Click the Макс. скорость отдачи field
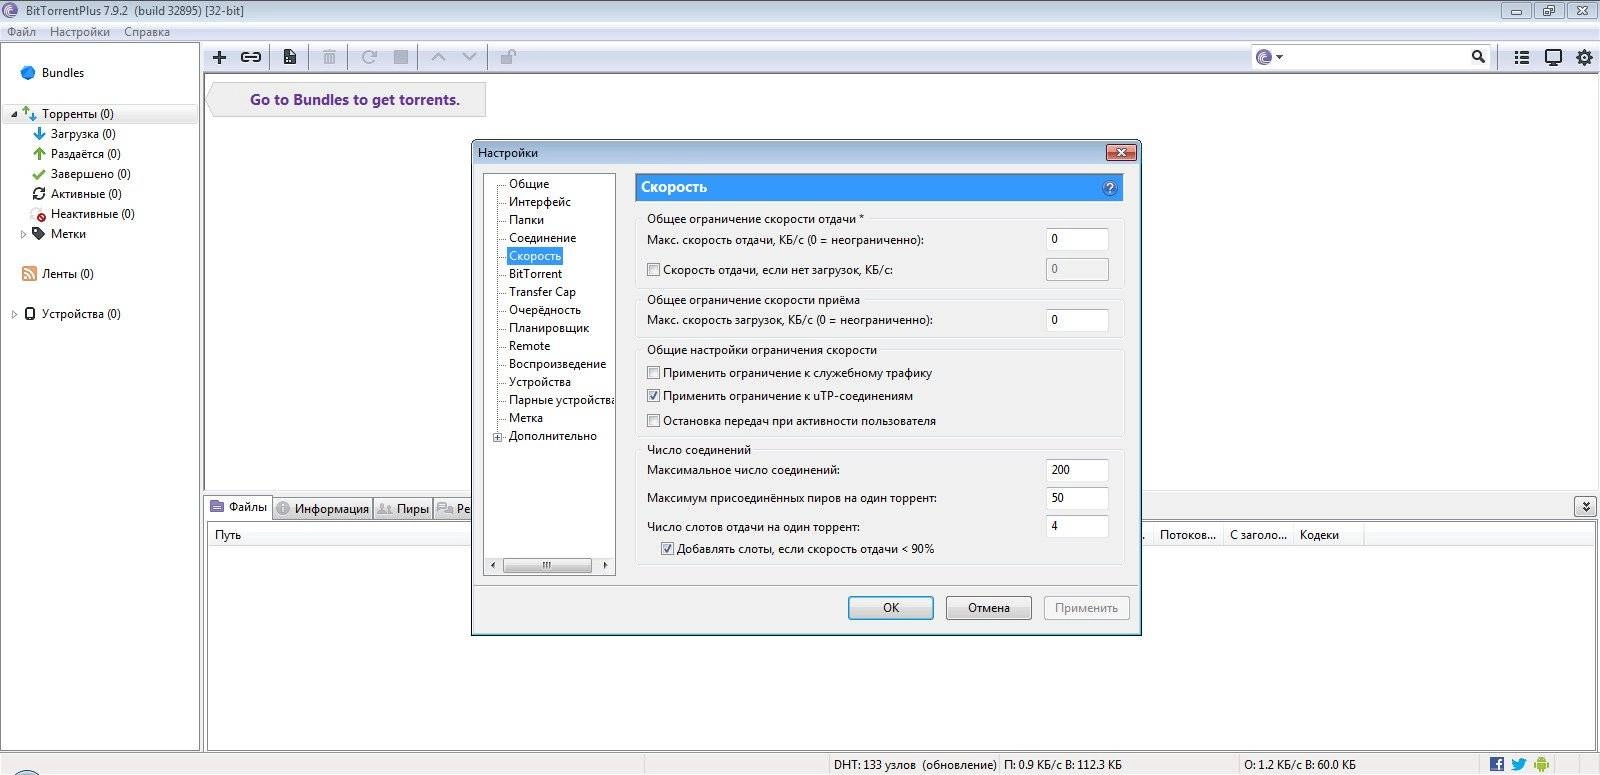This screenshot has width=1600, height=775. pyautogui.click(x=1077, y=239)
